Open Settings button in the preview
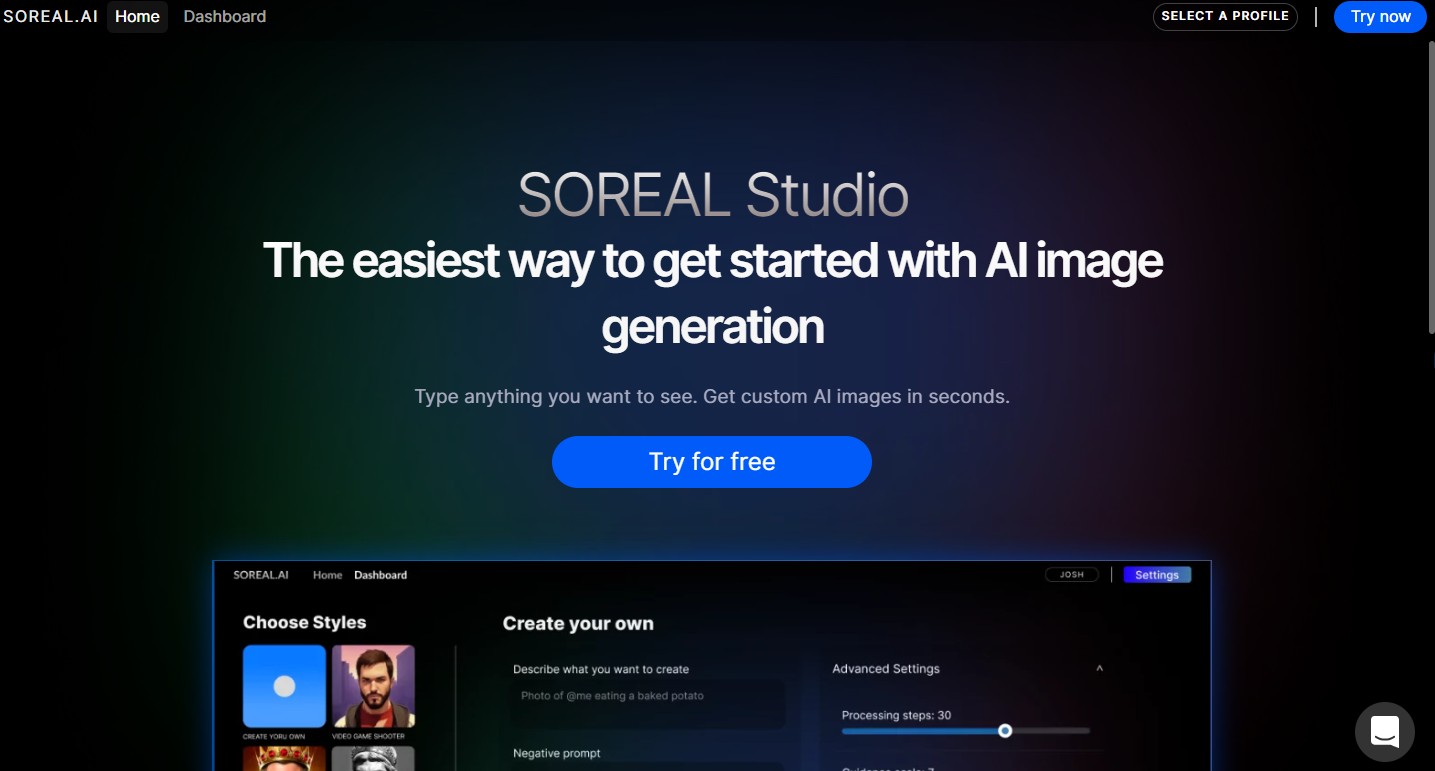This screenshot has width=1435, height=771. 1157,575
